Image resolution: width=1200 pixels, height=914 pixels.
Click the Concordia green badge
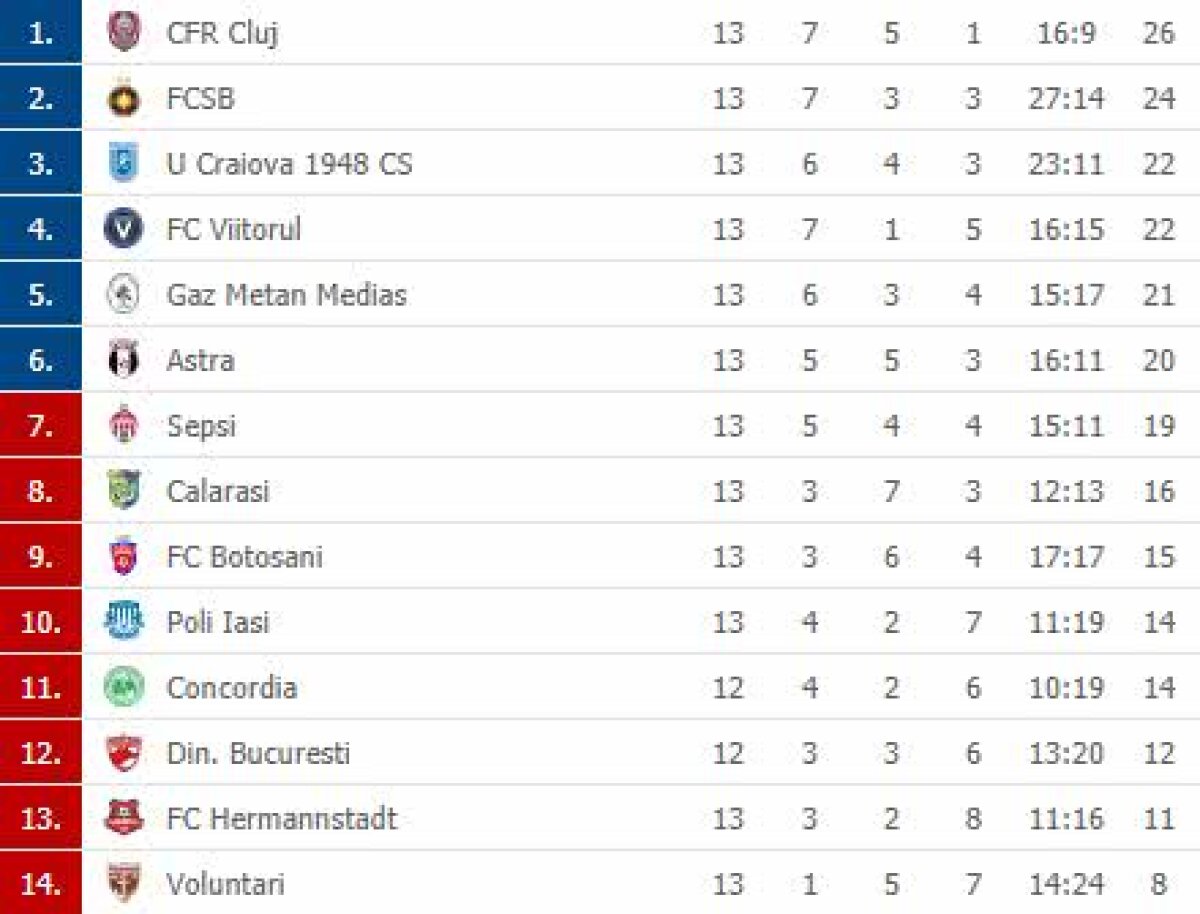tap(123, 688)
